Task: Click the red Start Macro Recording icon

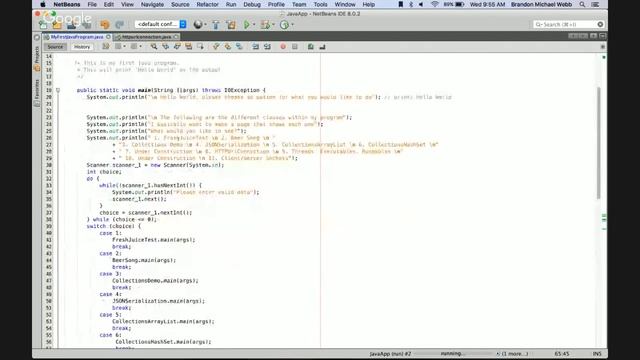Action: point(283,47)
